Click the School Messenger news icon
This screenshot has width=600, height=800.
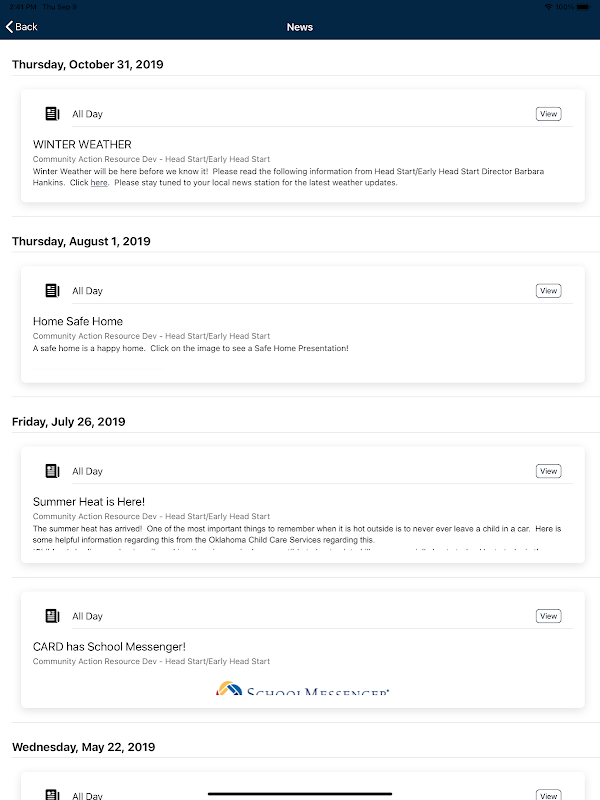[52, 616]
